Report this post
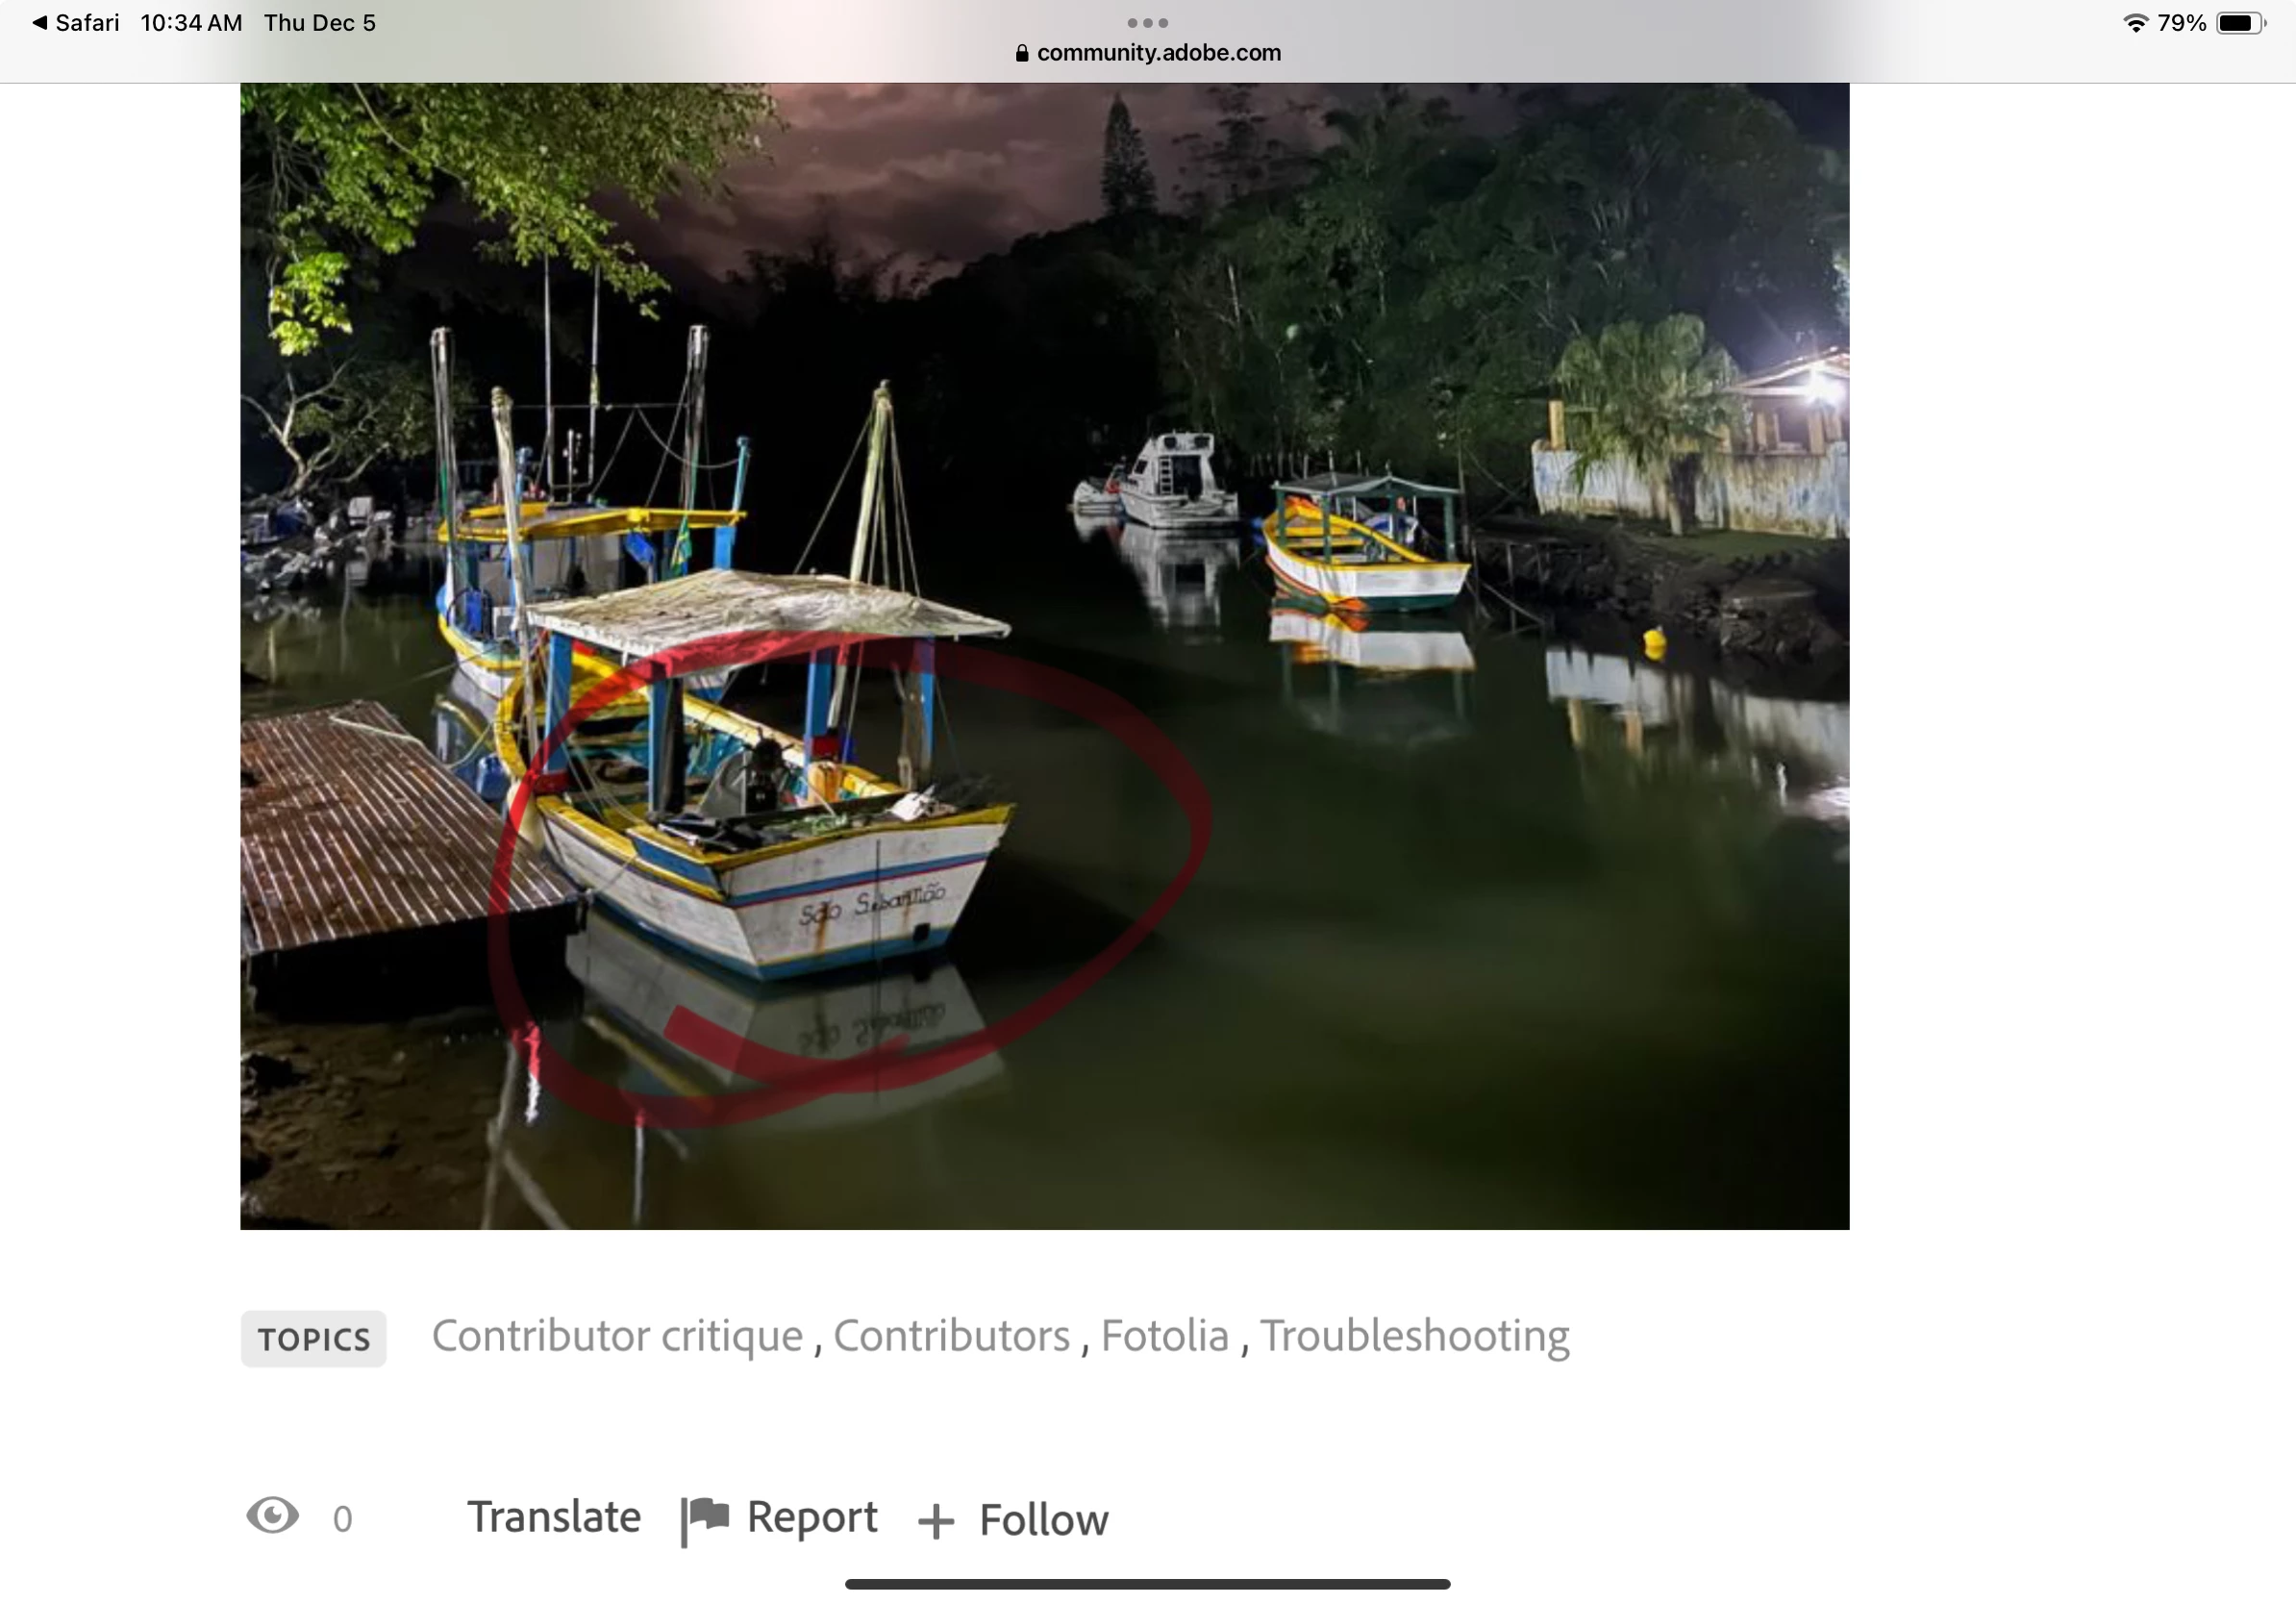This screenshot has height=1604, width=2296. pos(812,1518)
